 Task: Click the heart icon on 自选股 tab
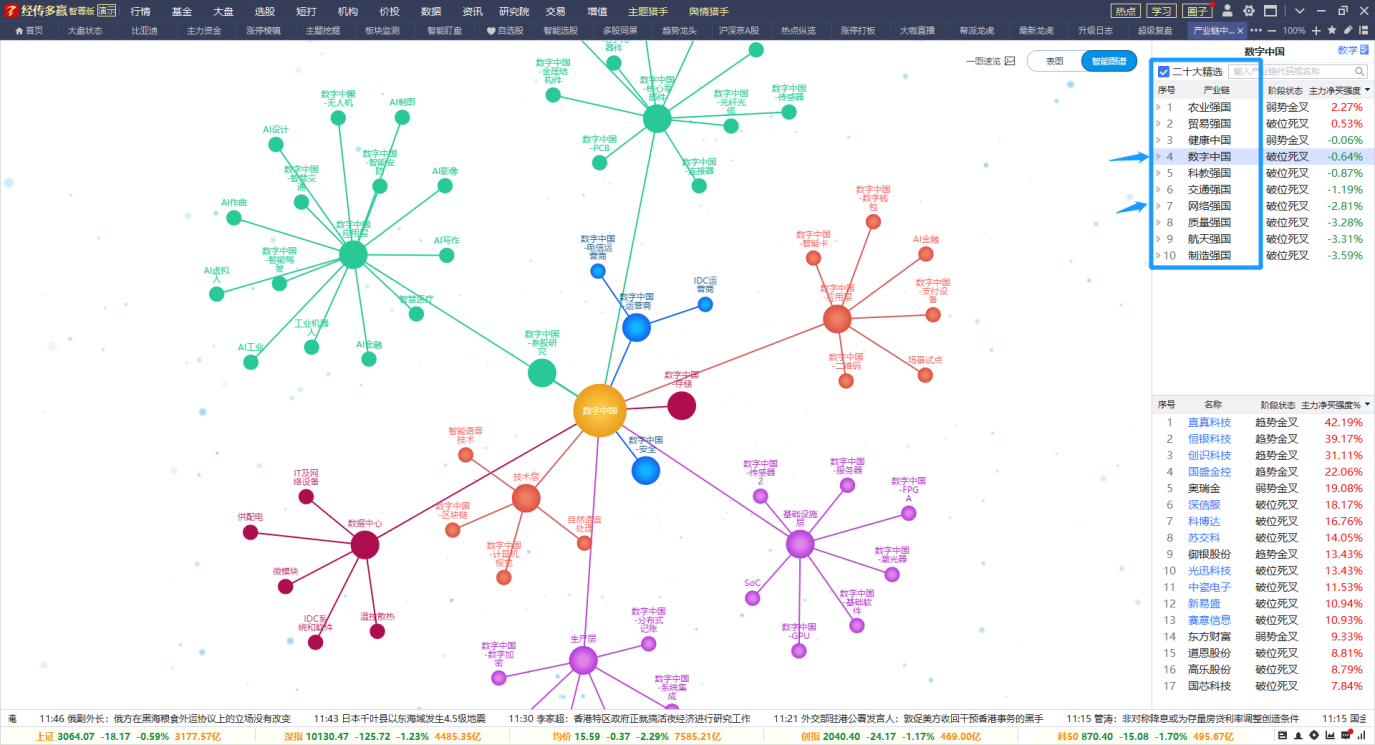coord(491,31)
